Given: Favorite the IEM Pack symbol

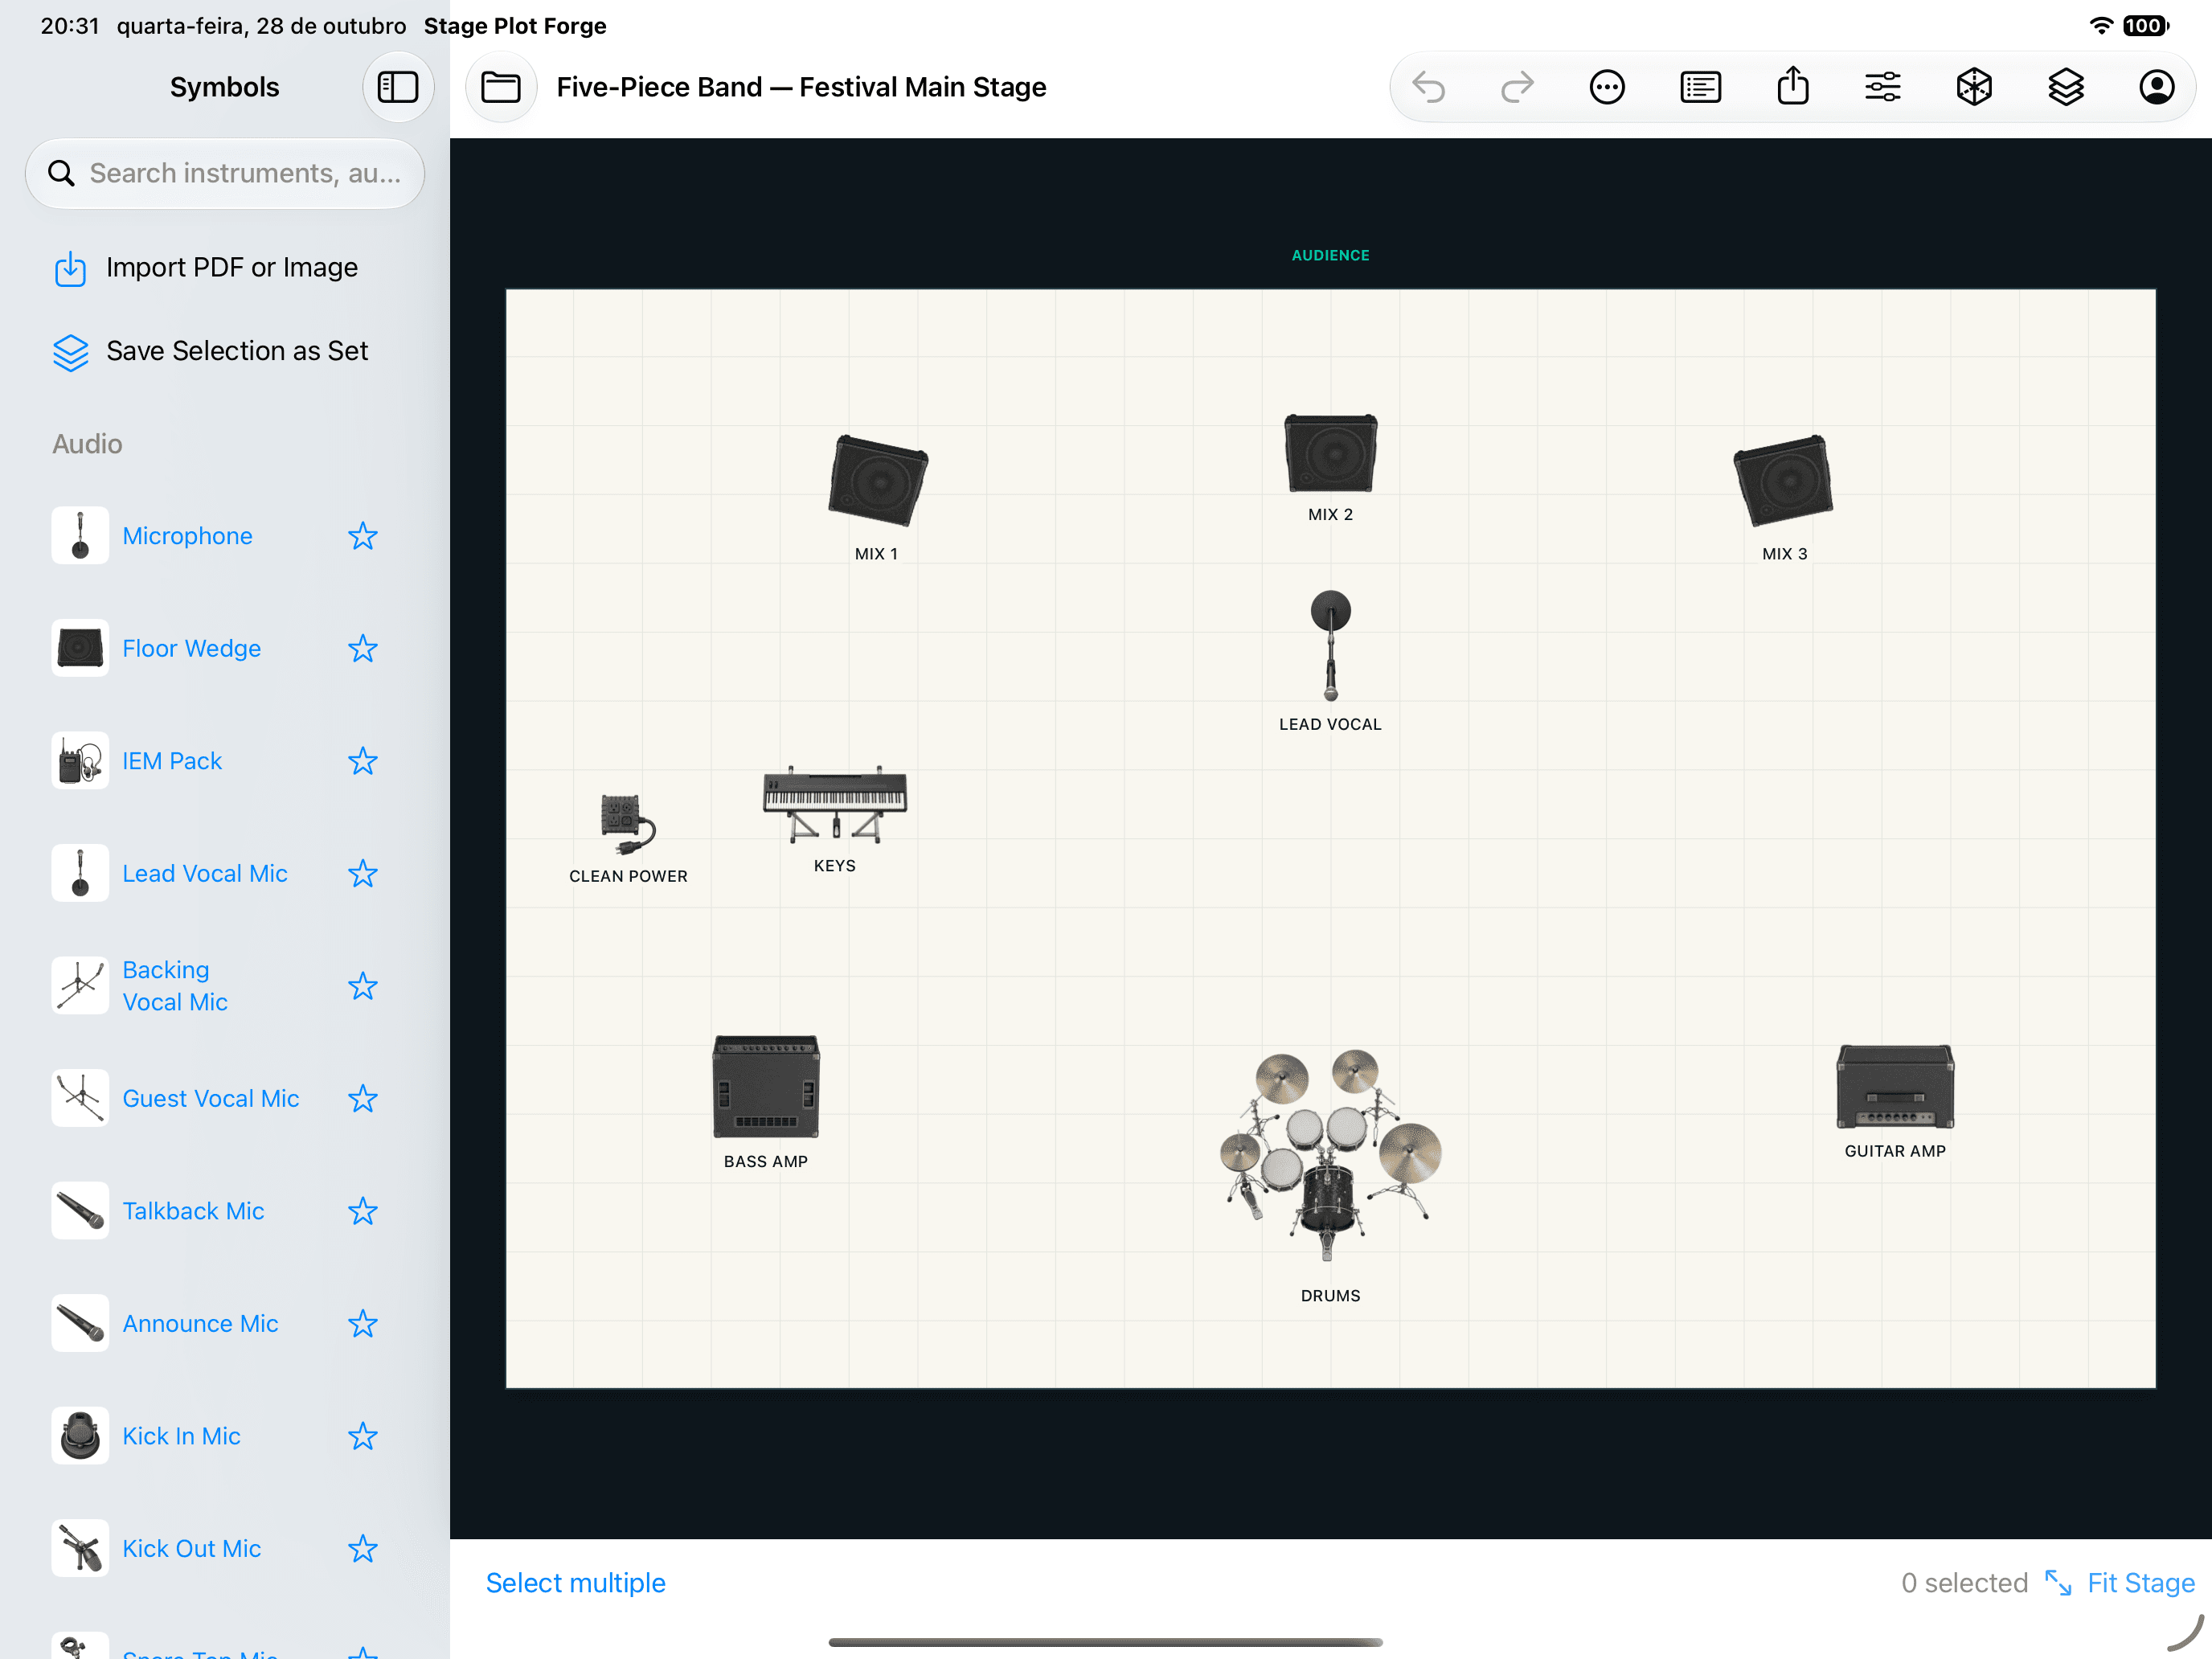Looking at the screenshot, I should [x=362, y=761].
